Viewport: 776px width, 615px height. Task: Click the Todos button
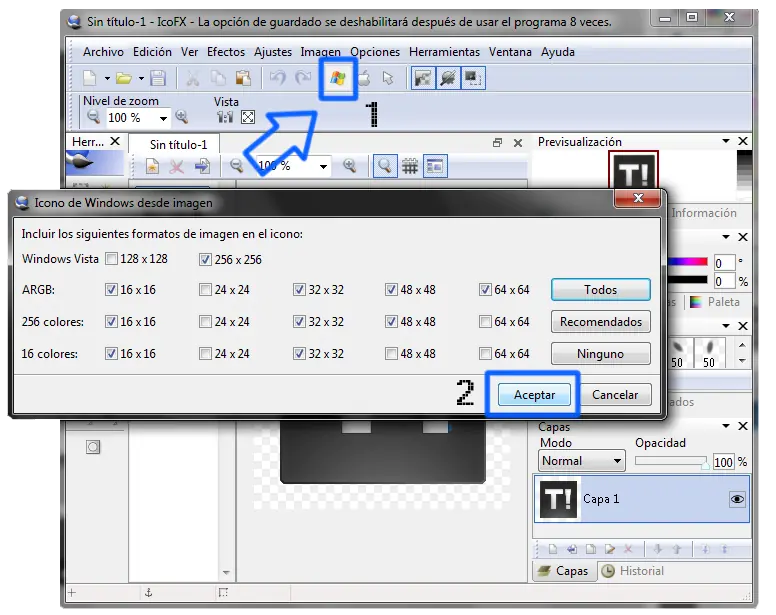pos(600,289)
